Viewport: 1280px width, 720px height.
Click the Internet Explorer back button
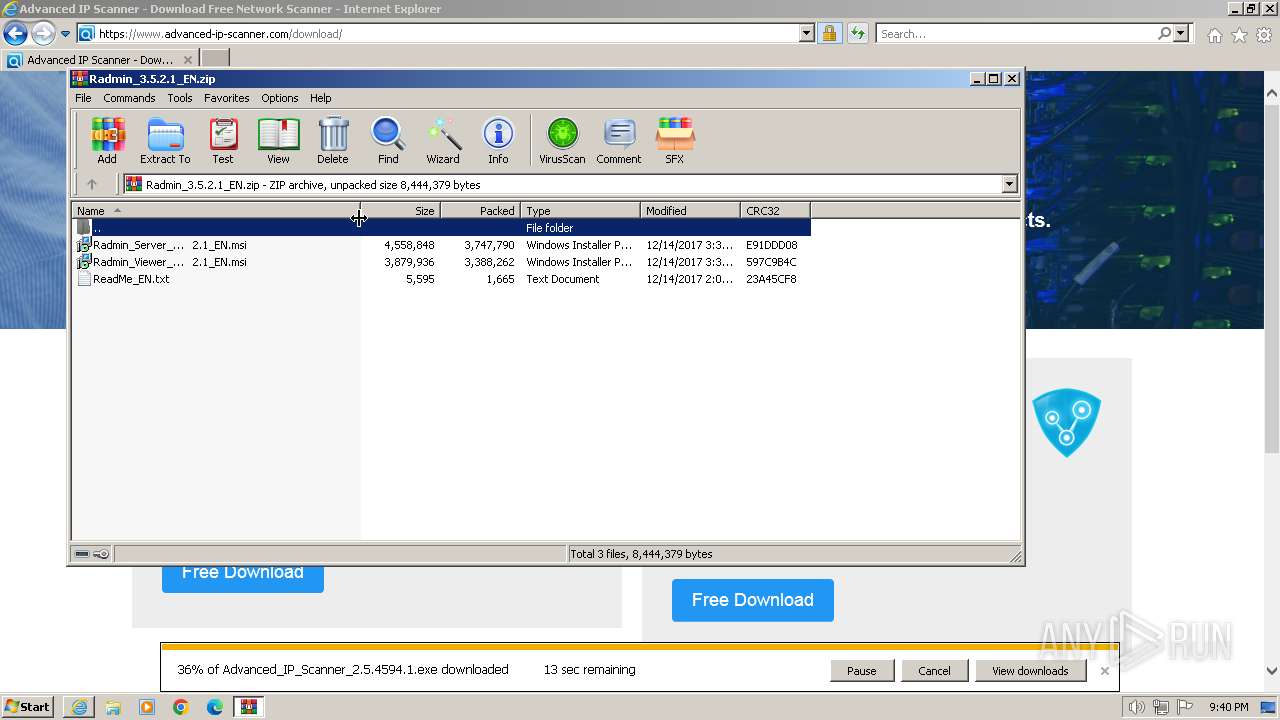(15, 33)
